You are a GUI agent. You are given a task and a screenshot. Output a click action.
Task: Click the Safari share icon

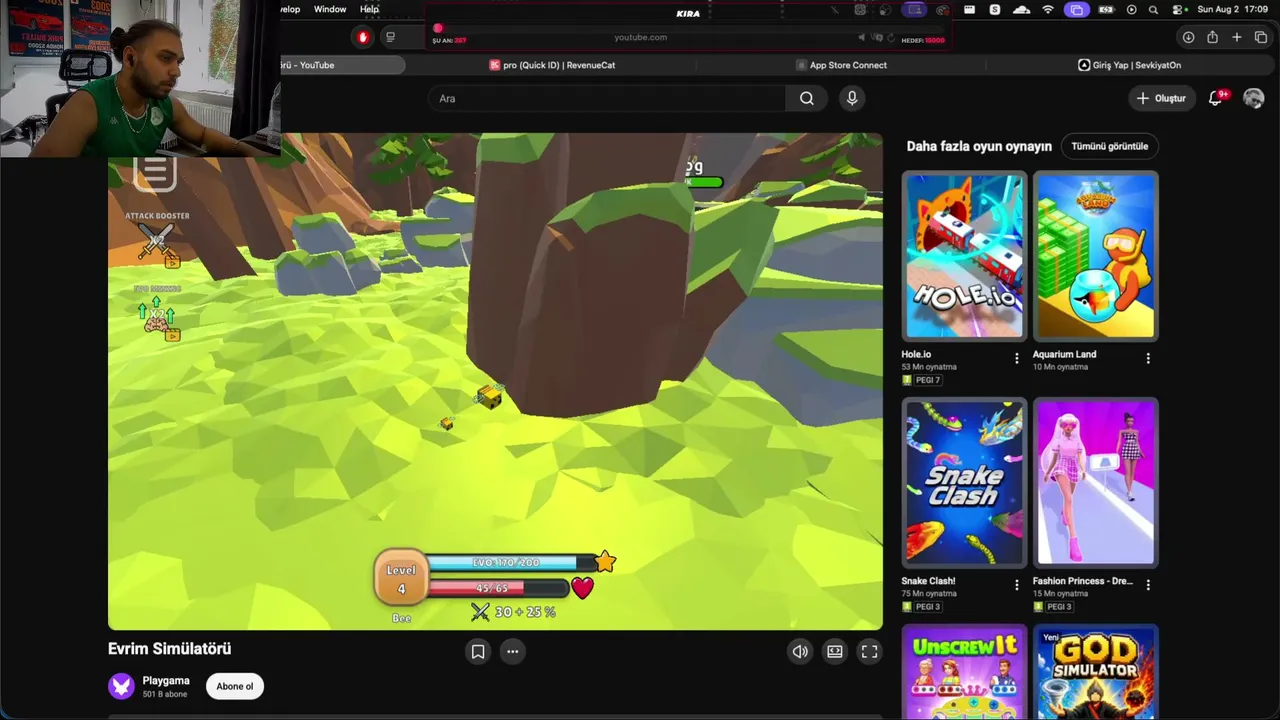(x=1212, y=37)
